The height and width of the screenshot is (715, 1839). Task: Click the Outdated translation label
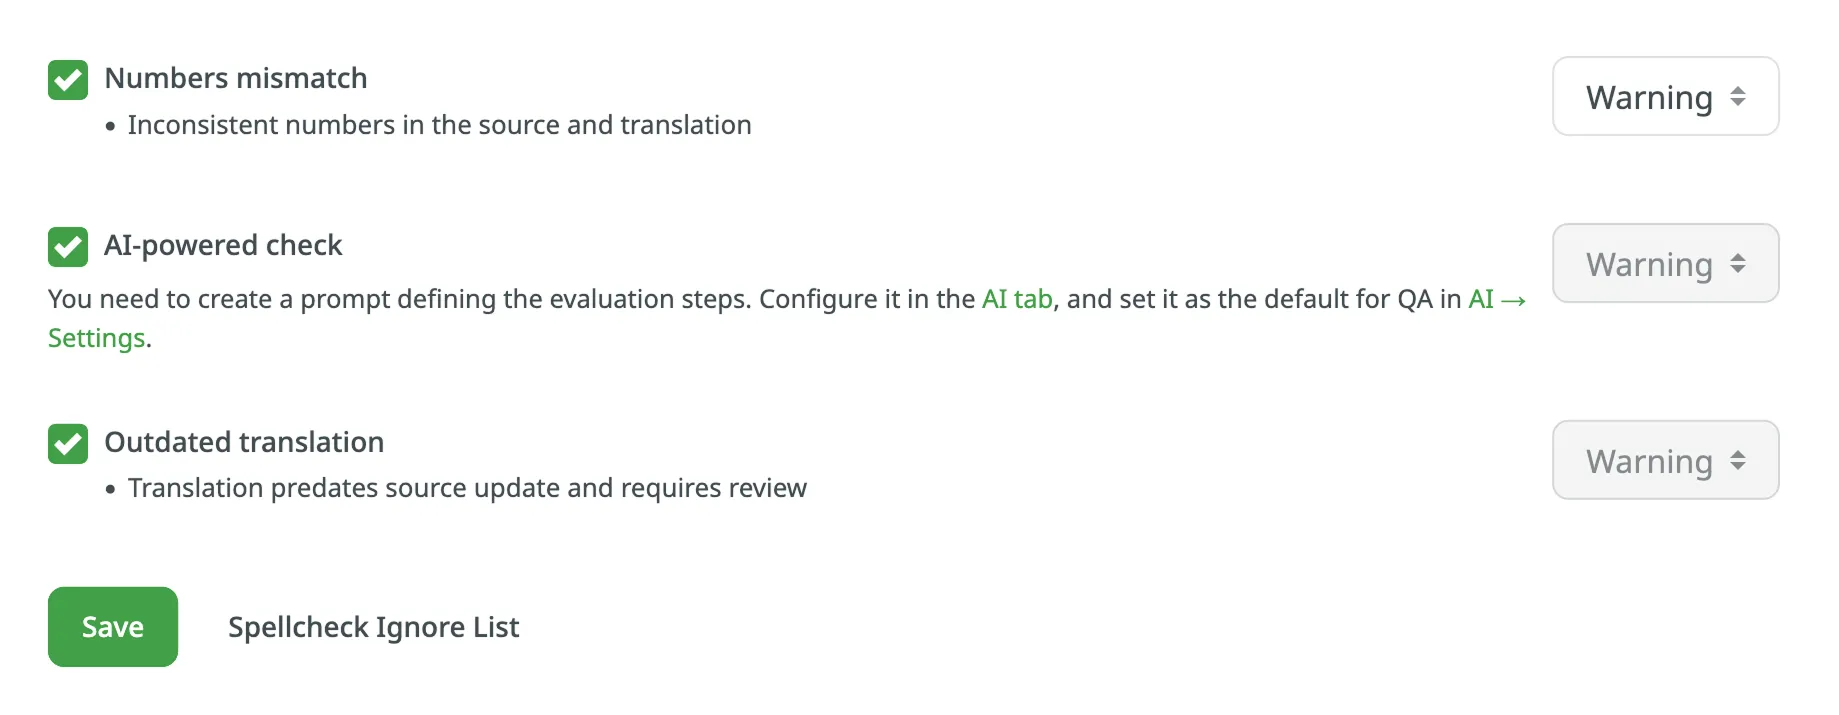244,442
